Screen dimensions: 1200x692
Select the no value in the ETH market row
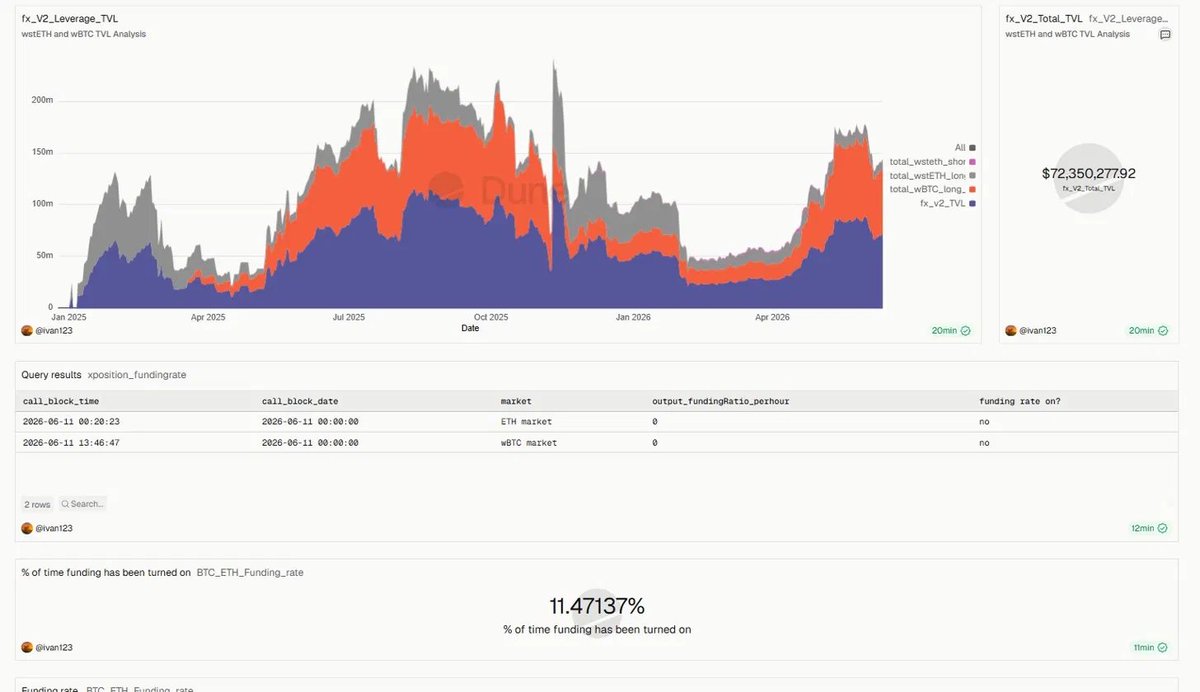pyautogui.click(x=985, y=421)
